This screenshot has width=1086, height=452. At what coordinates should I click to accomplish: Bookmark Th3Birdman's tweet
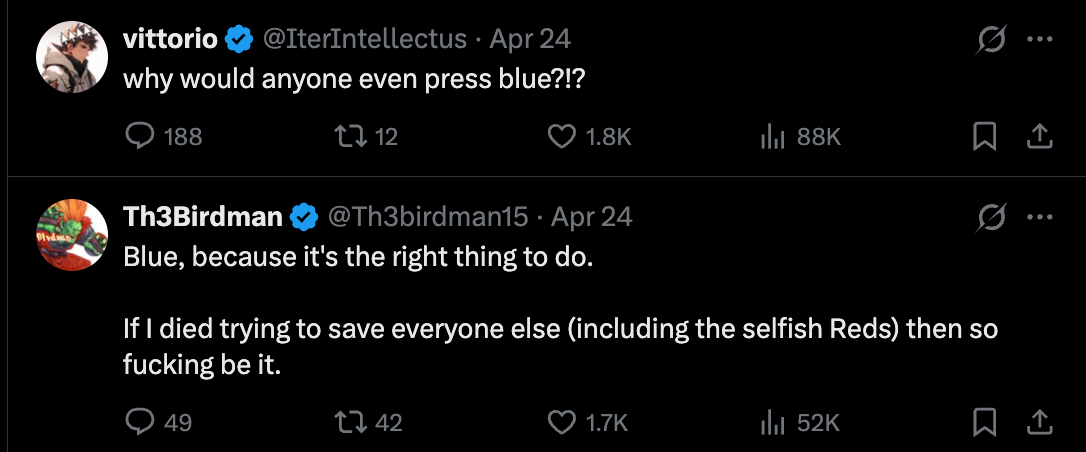(985, 422)
